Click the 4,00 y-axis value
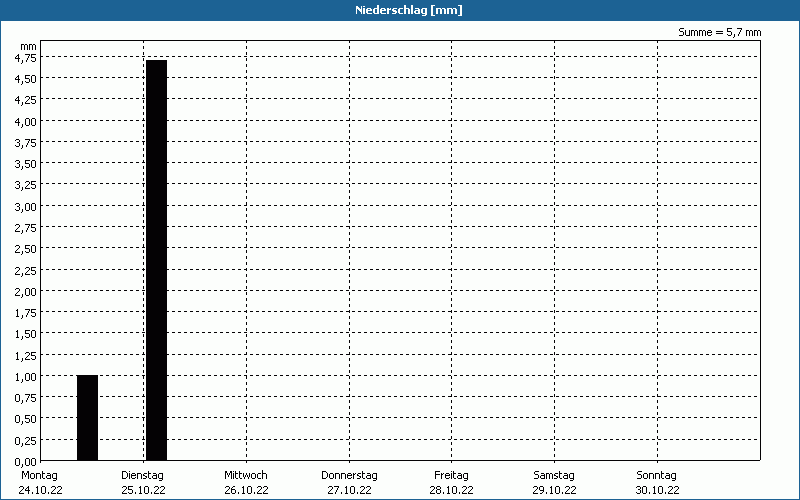Viewport: 800px width, 500px height. pyautogui.click(x=26, y=122)
